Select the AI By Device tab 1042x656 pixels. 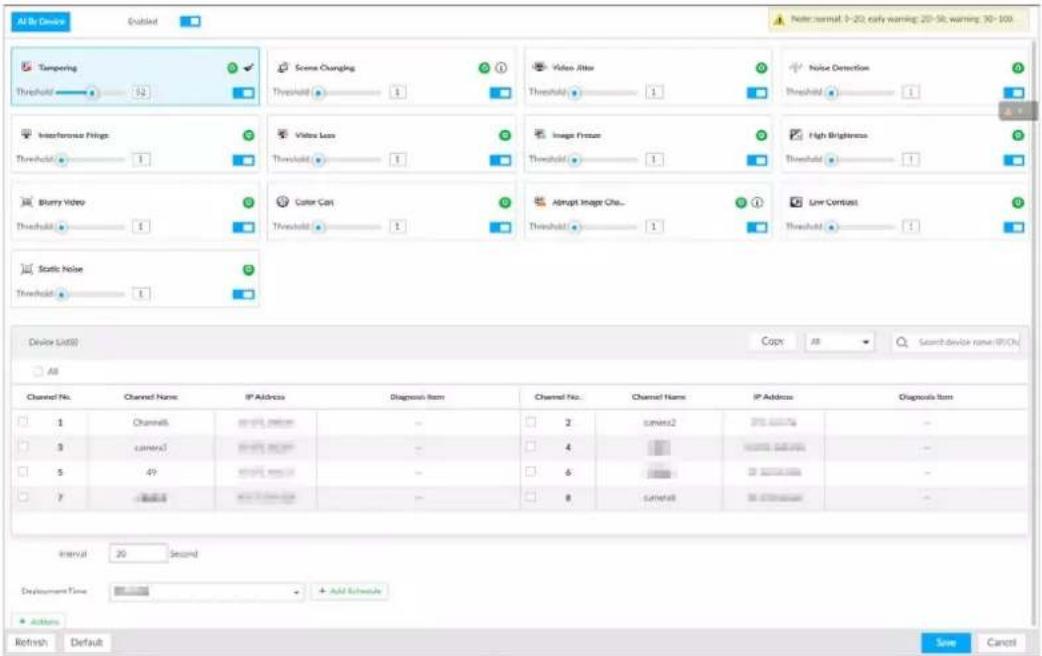pyautogui.click(x=41, y=21)
